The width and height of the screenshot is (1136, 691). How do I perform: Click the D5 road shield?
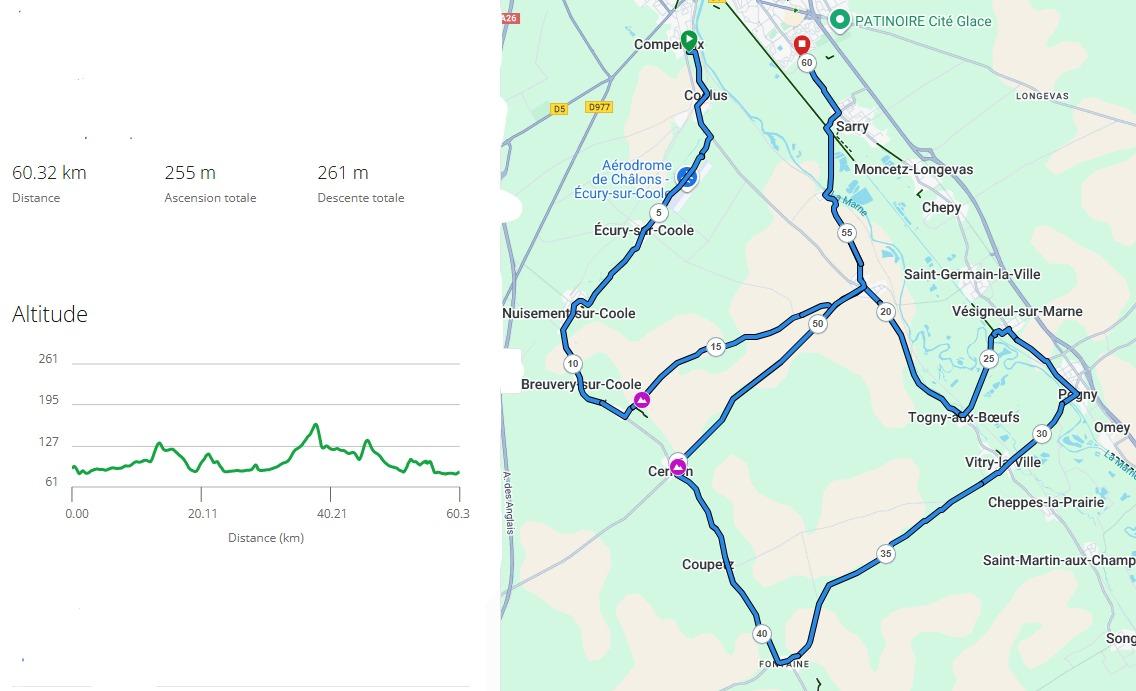559,109
